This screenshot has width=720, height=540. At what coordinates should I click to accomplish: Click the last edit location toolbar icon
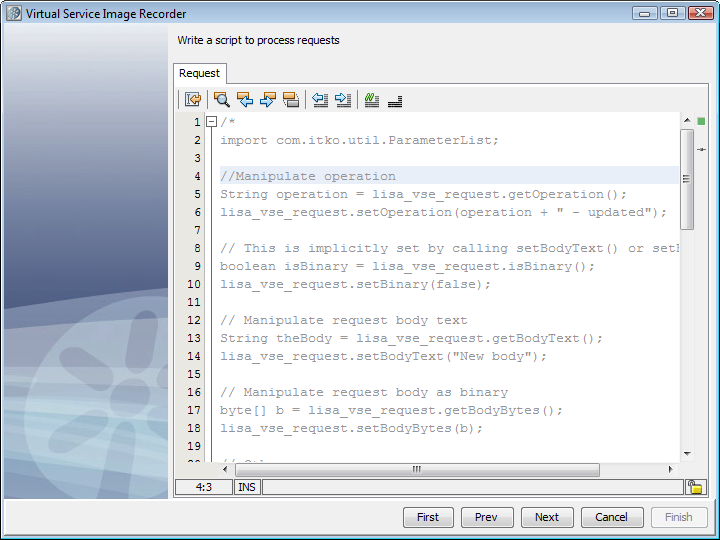click(x=193, y=99)
